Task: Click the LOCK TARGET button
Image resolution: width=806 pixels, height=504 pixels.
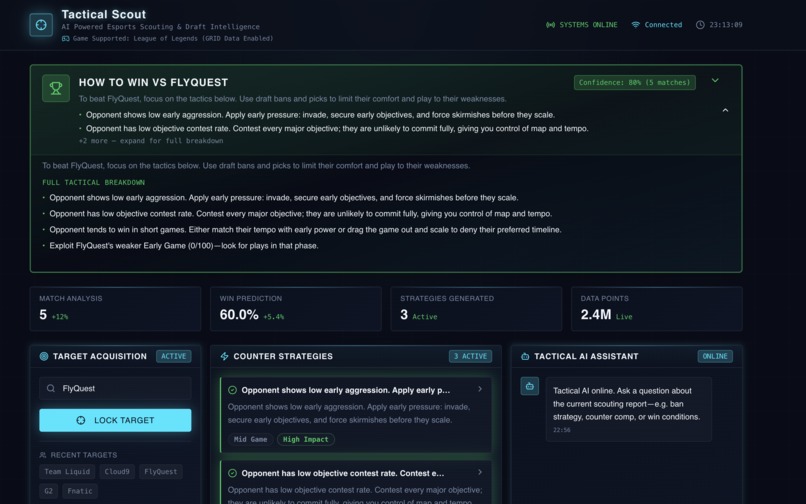Action: point(115,420)
